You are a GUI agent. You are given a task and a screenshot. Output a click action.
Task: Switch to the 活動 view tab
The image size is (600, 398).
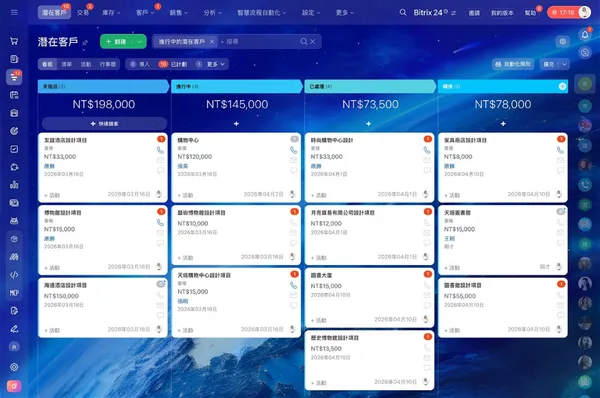click(x=86, y=64)
